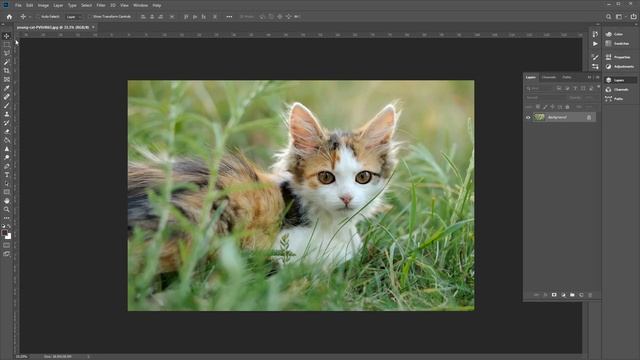Open the File menu

click(18, 5)
